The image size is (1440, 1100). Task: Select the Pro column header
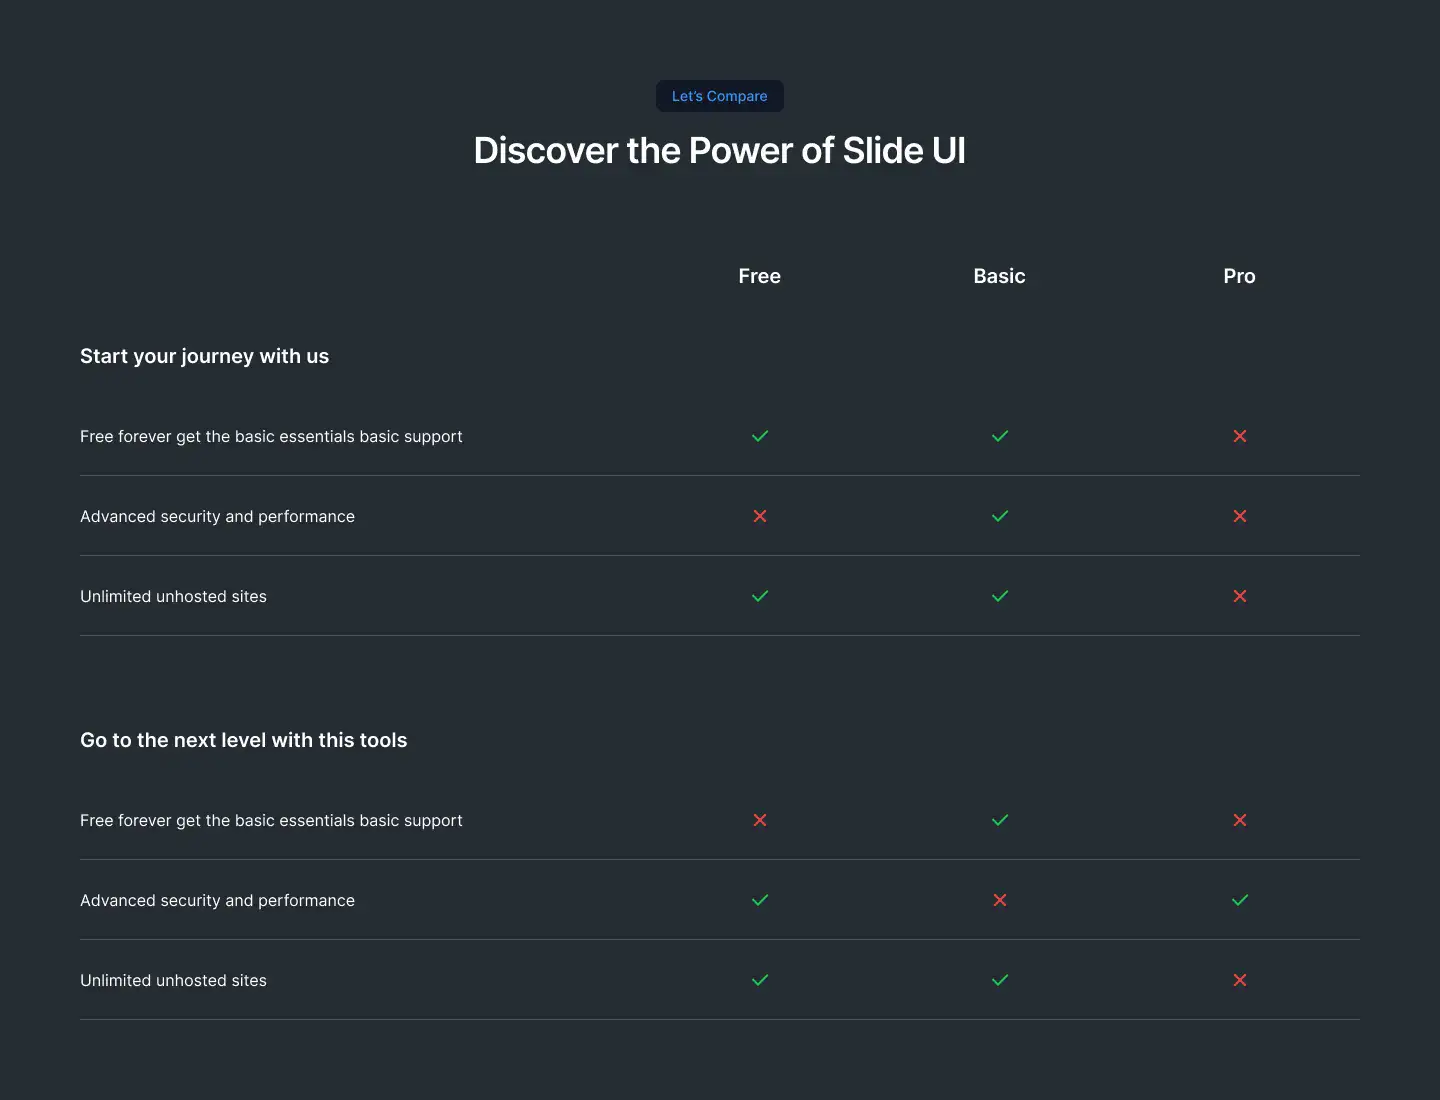tap(1240, 276)
